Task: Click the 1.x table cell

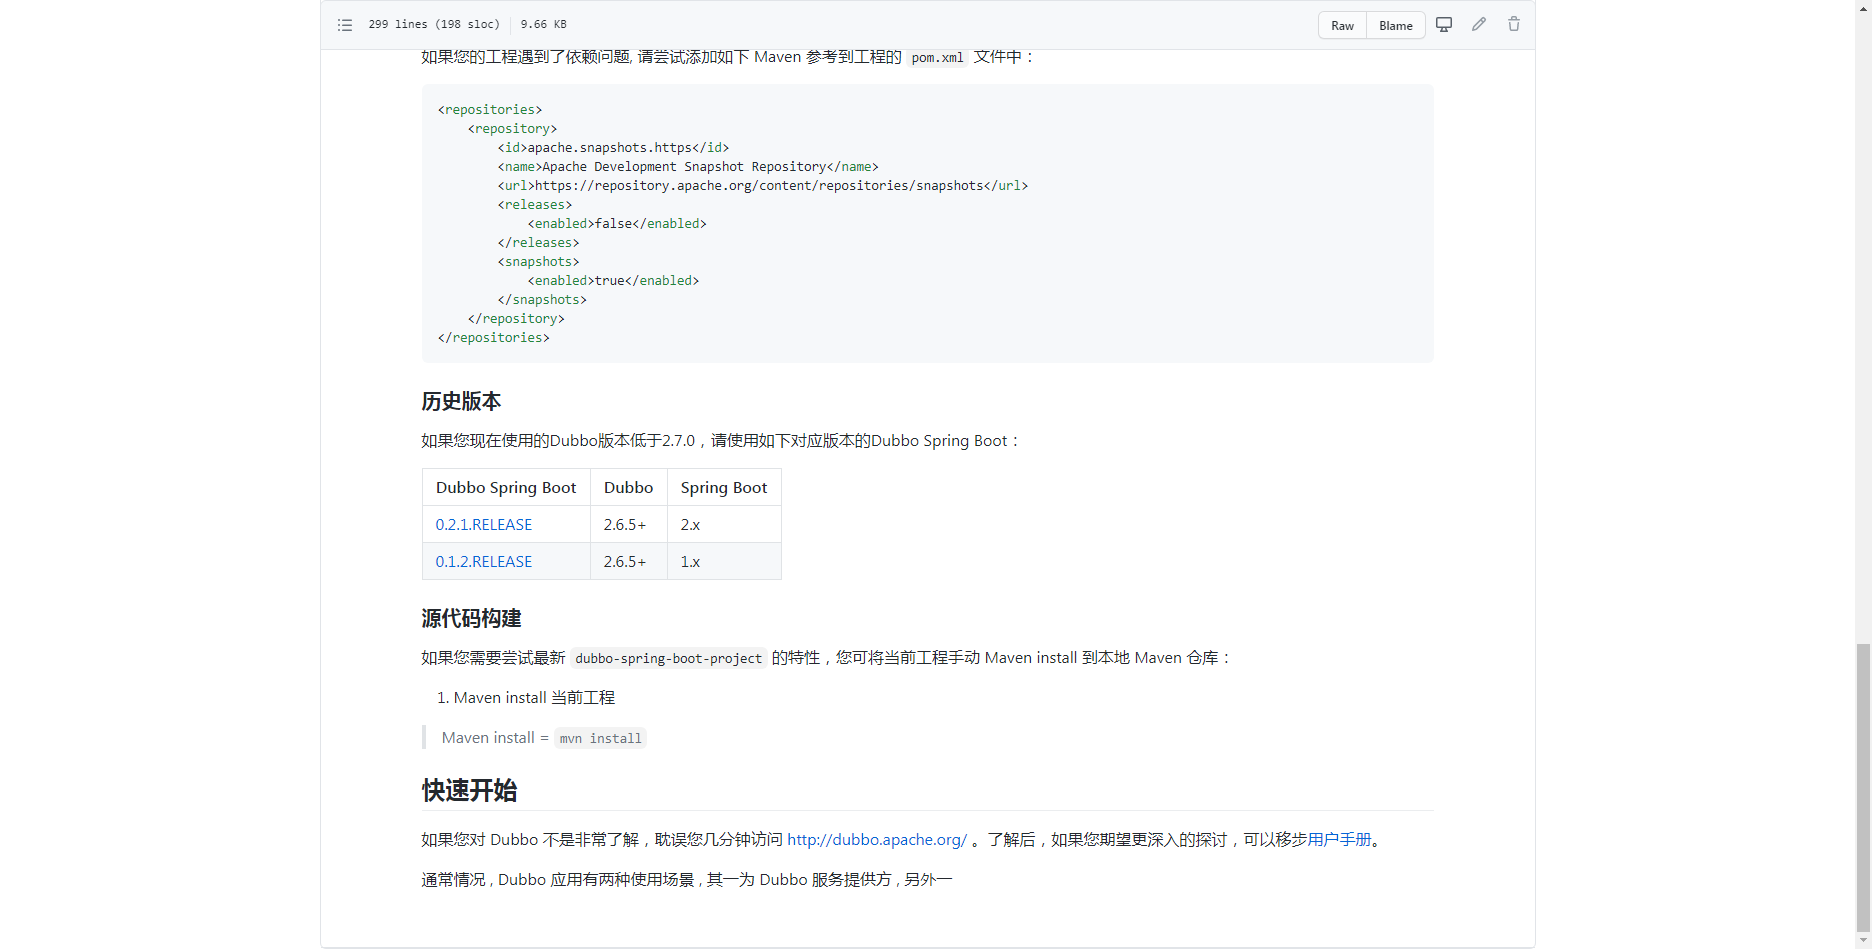Action: [x=724, y=561]
